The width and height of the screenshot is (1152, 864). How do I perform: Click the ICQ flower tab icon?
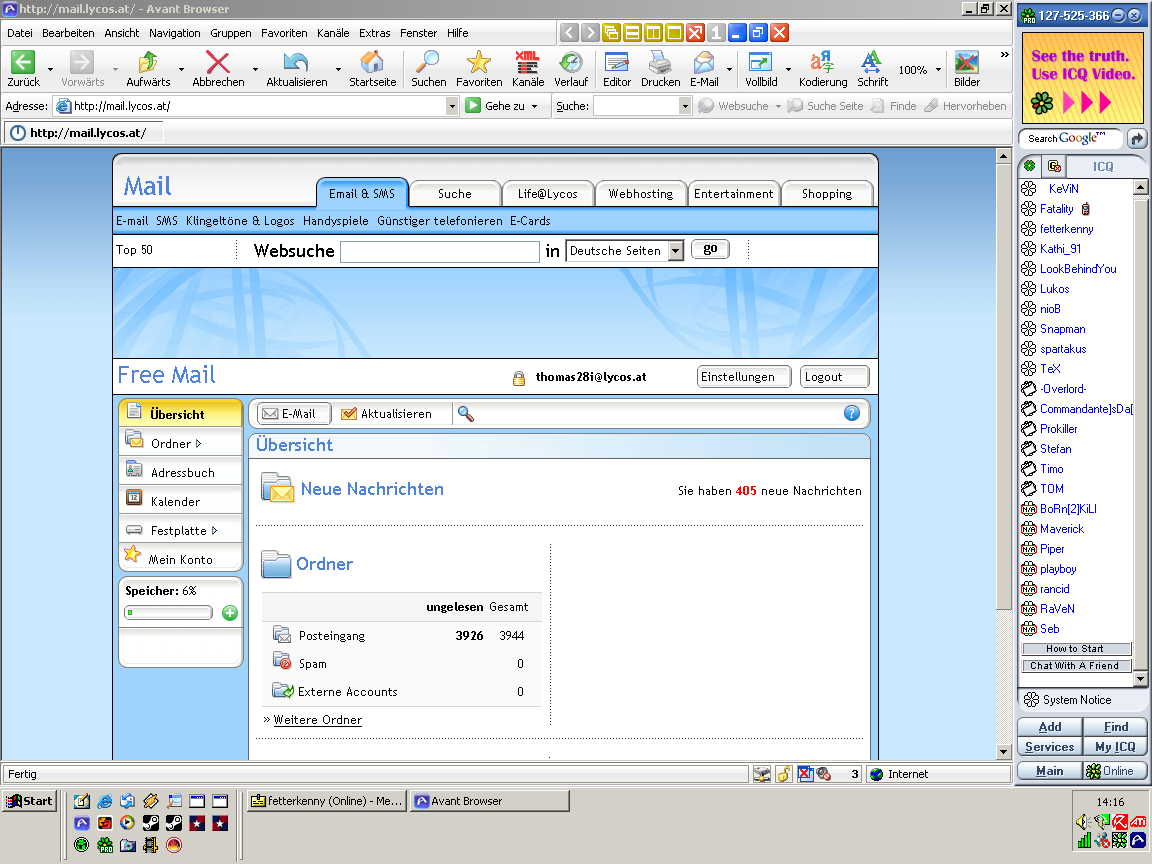coord(1030,166)
